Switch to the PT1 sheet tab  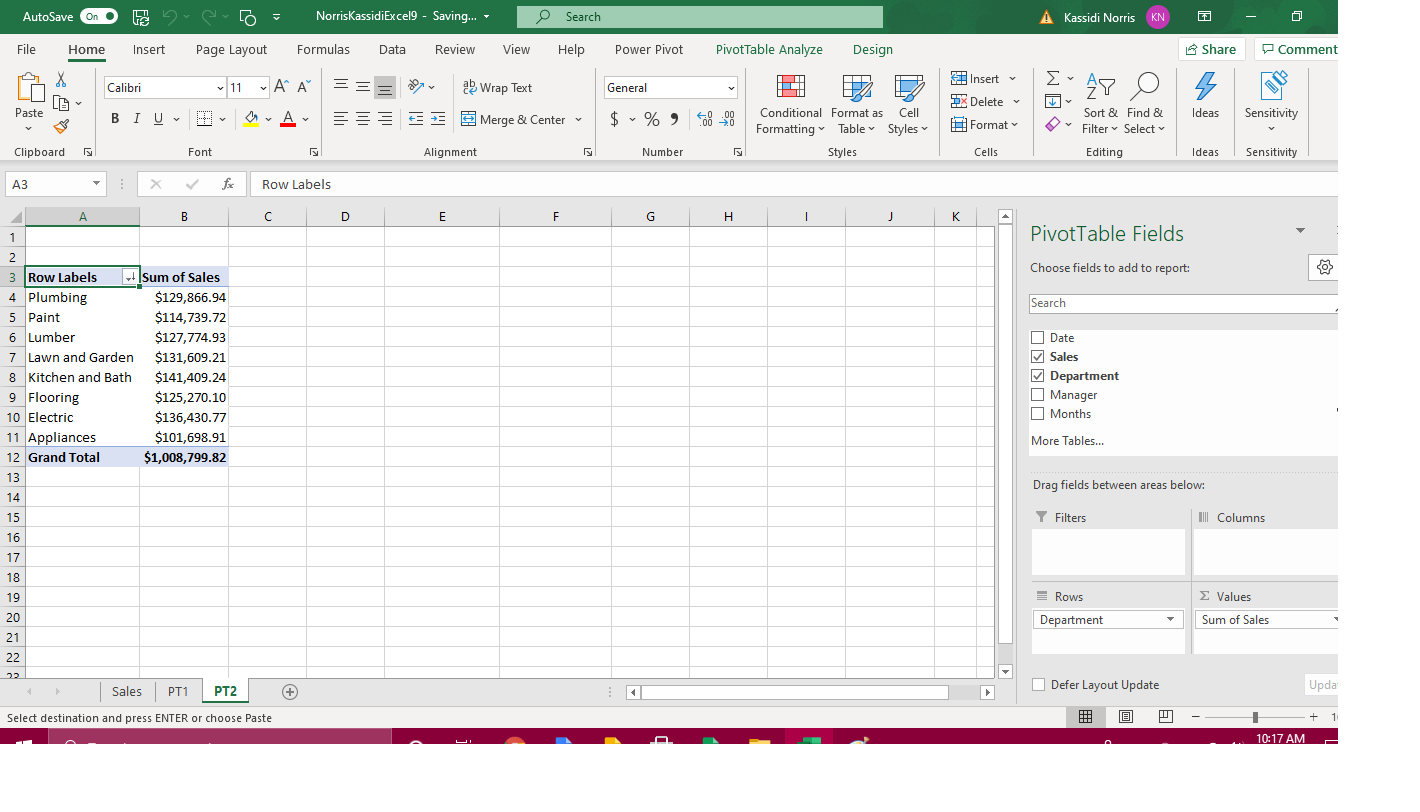pos(178,692)
